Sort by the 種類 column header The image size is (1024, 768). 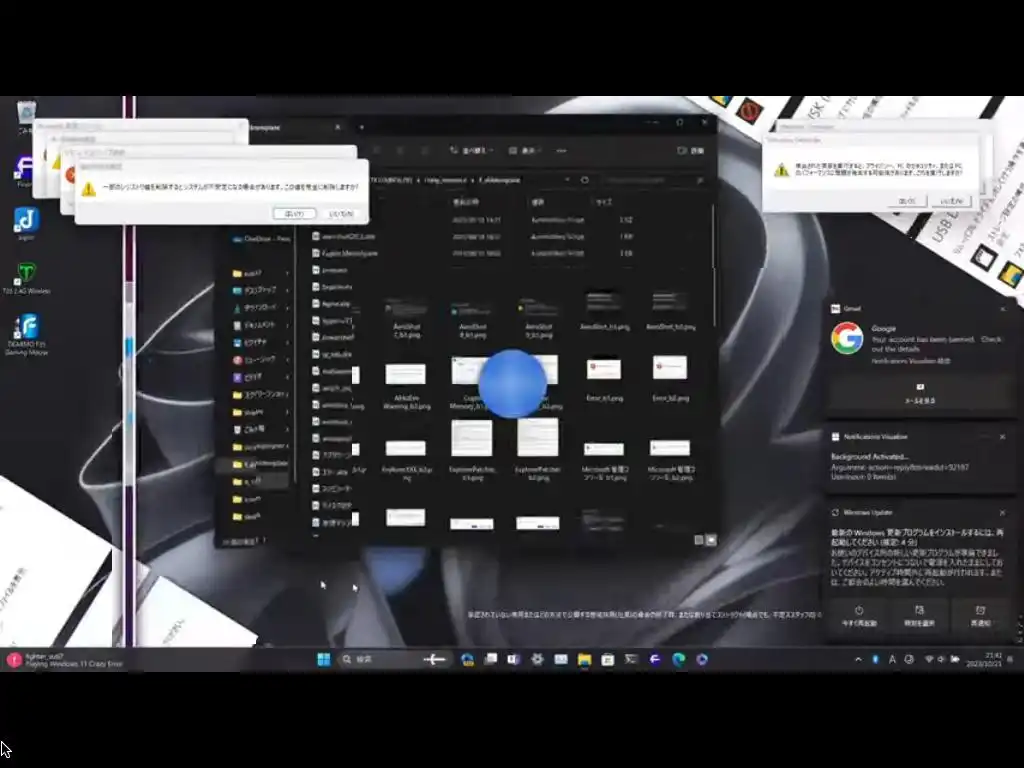(538, 202)
